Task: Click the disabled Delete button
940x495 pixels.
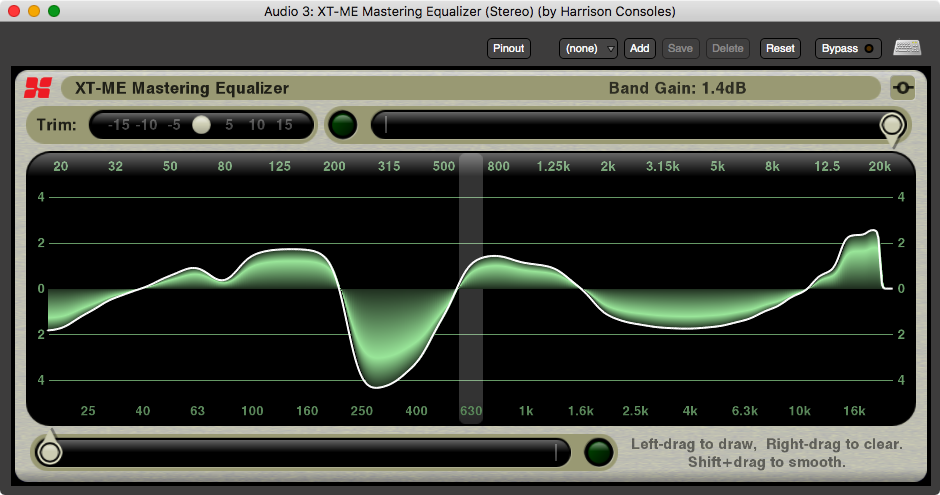Action: [x=728, y=49]
